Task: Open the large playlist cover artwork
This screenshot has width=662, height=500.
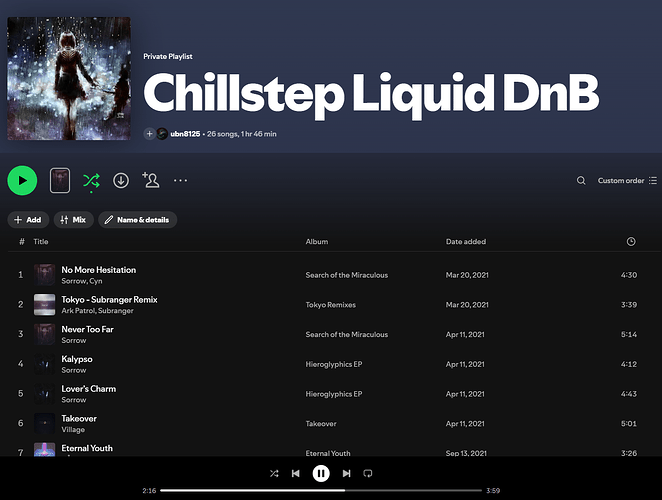Action: [69, 79]
